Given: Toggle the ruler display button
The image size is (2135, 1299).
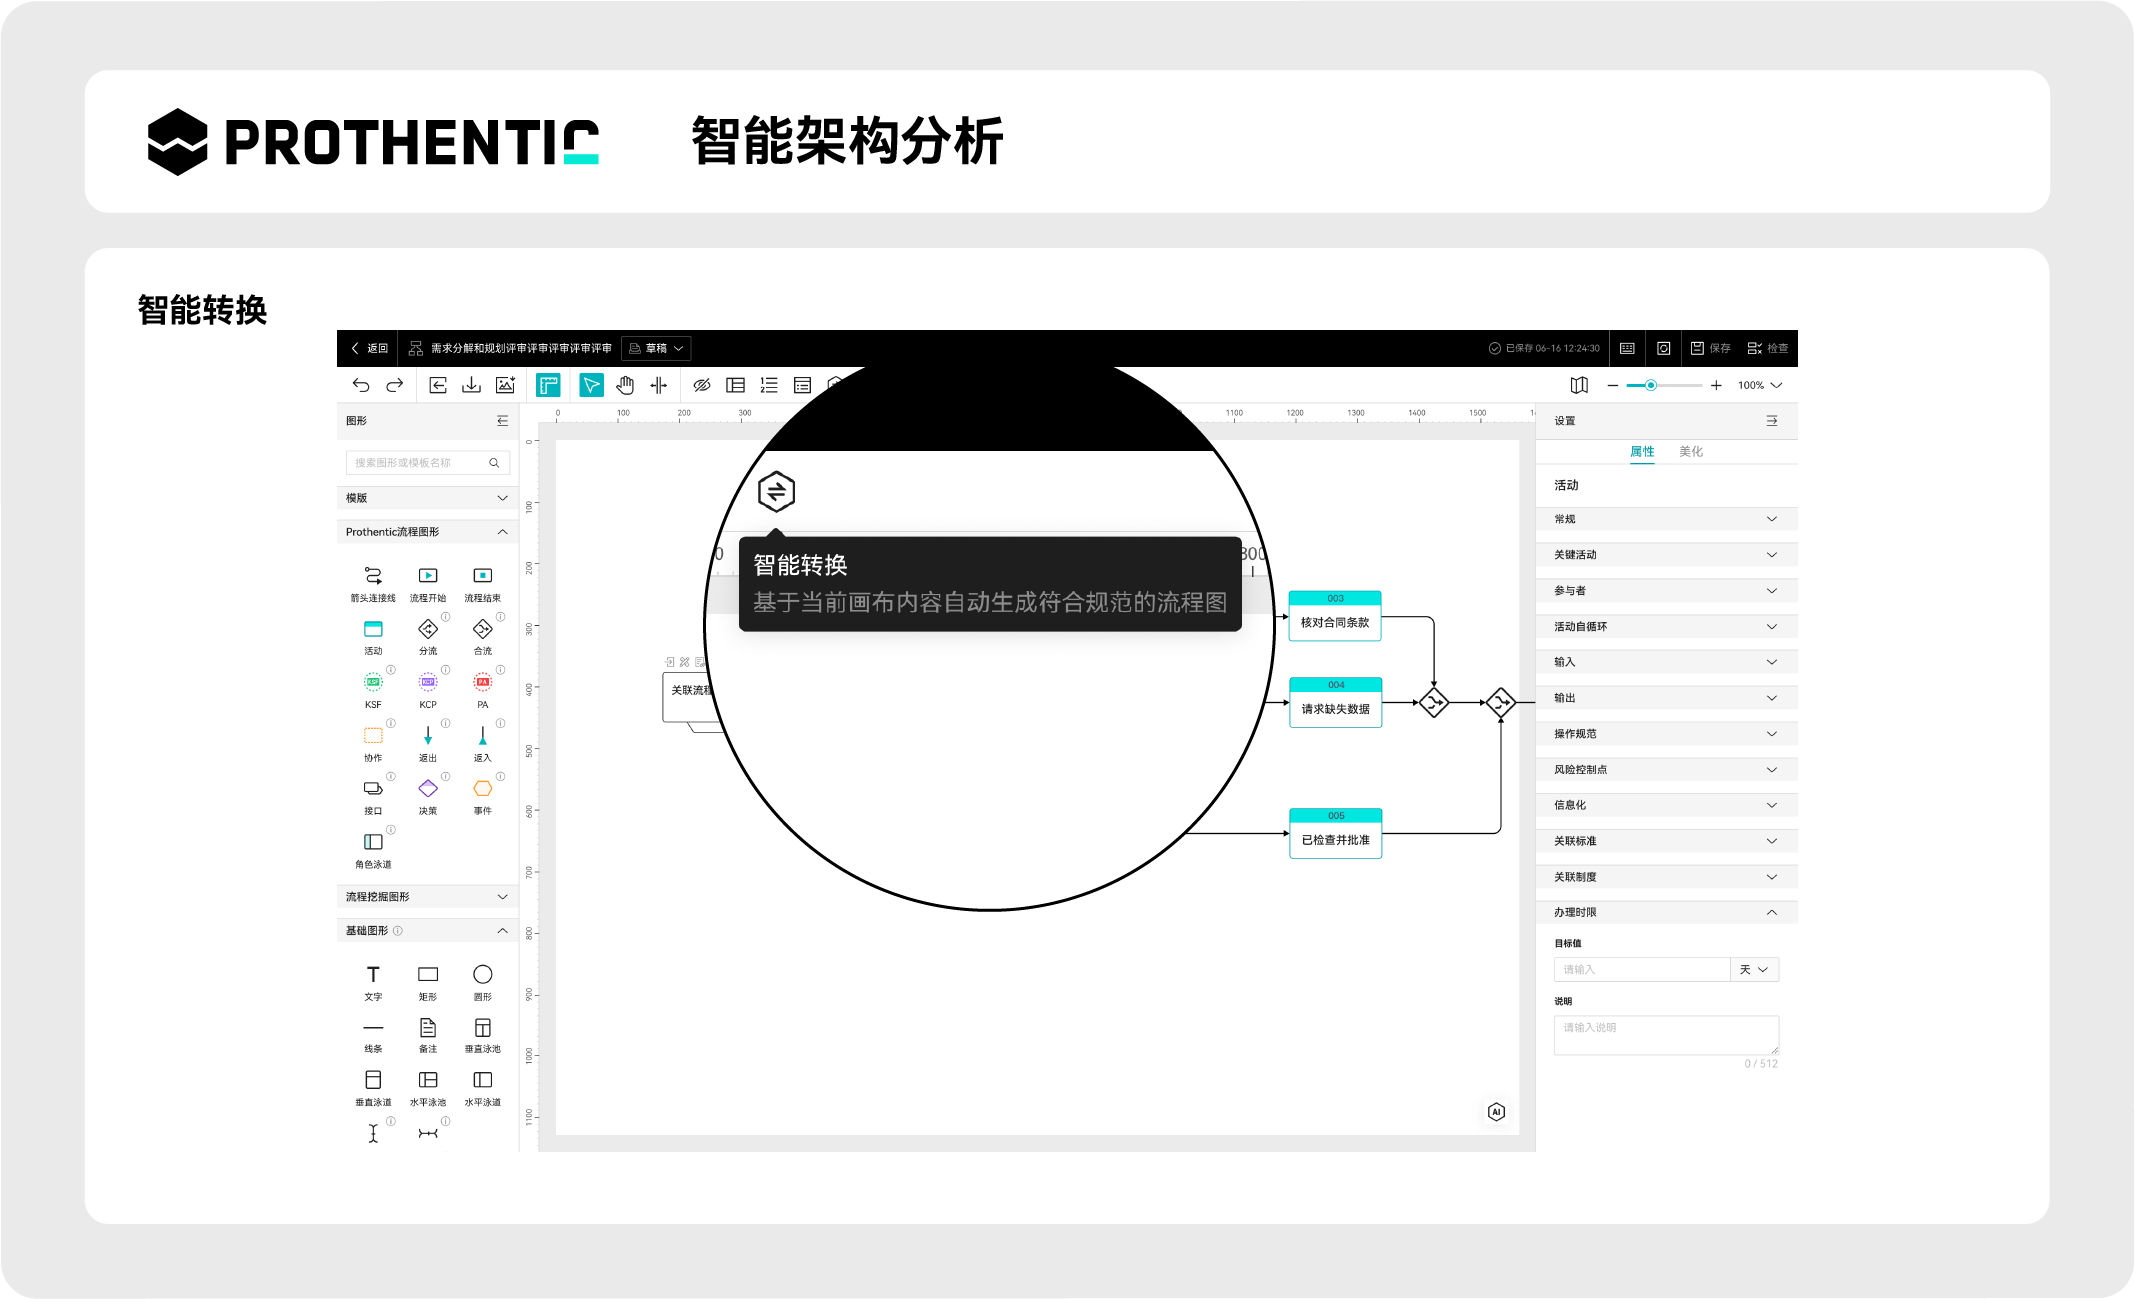Looking at the screenshot, I should coord(548,385).
